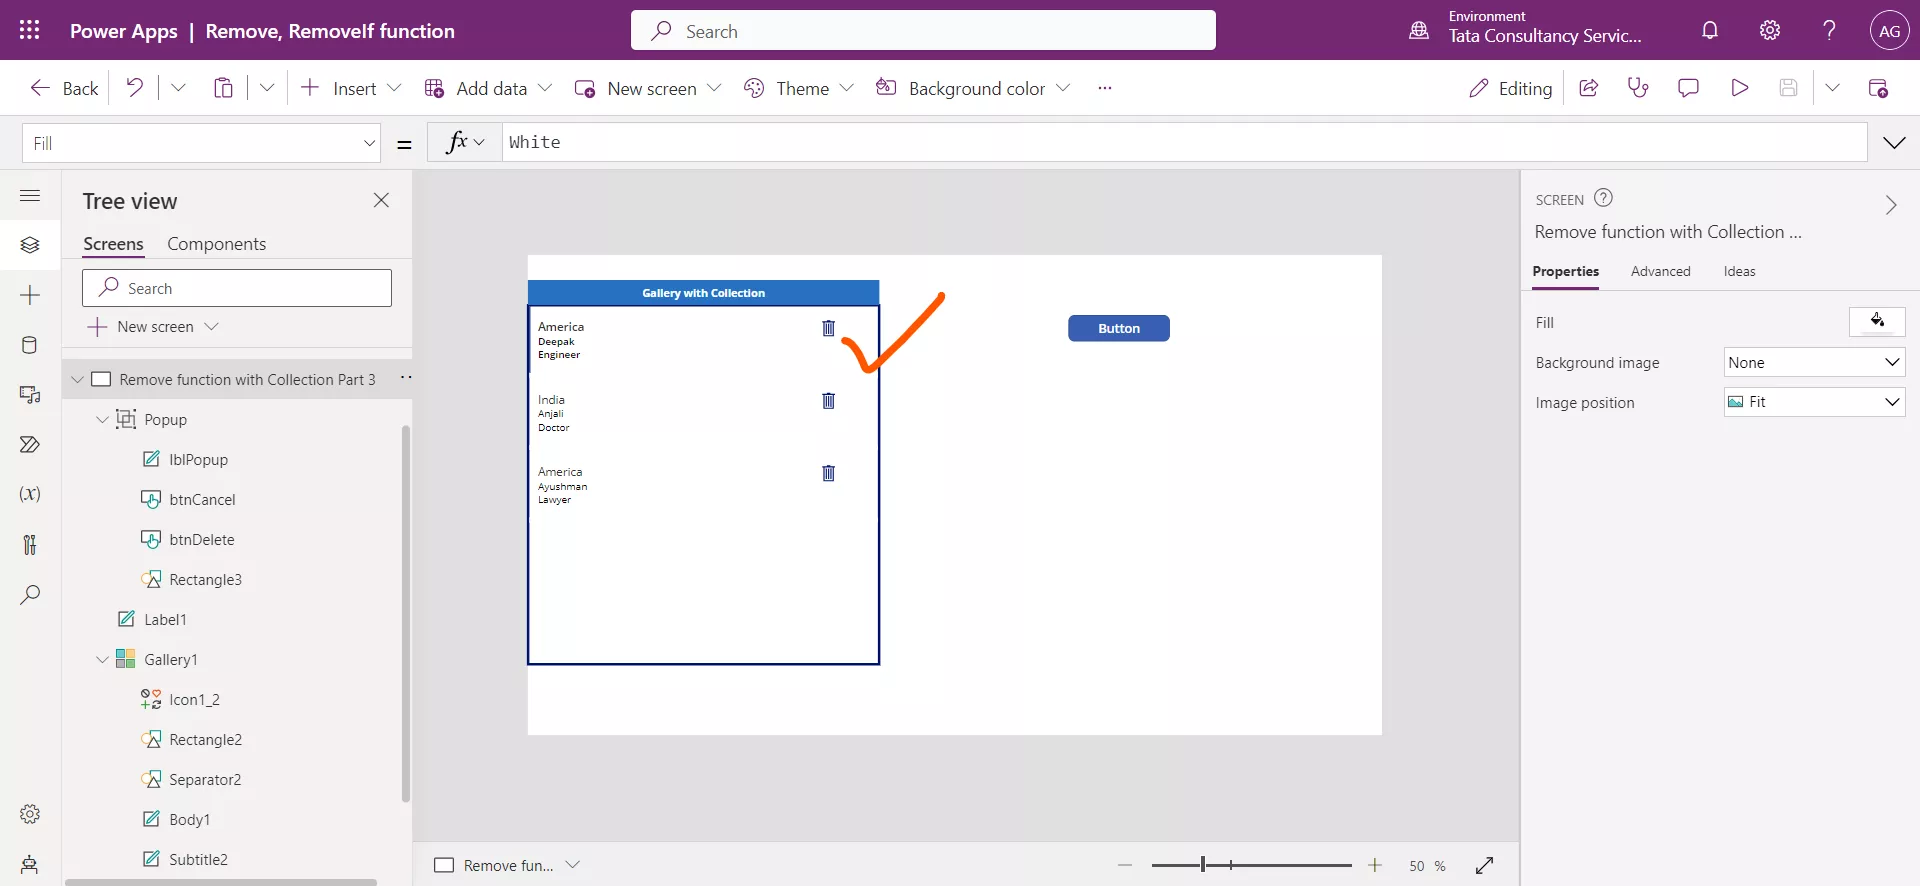This screenshot has width=1920, height=886.
Task: Open the app launcher waffle icon
Action: pos(30,30)
